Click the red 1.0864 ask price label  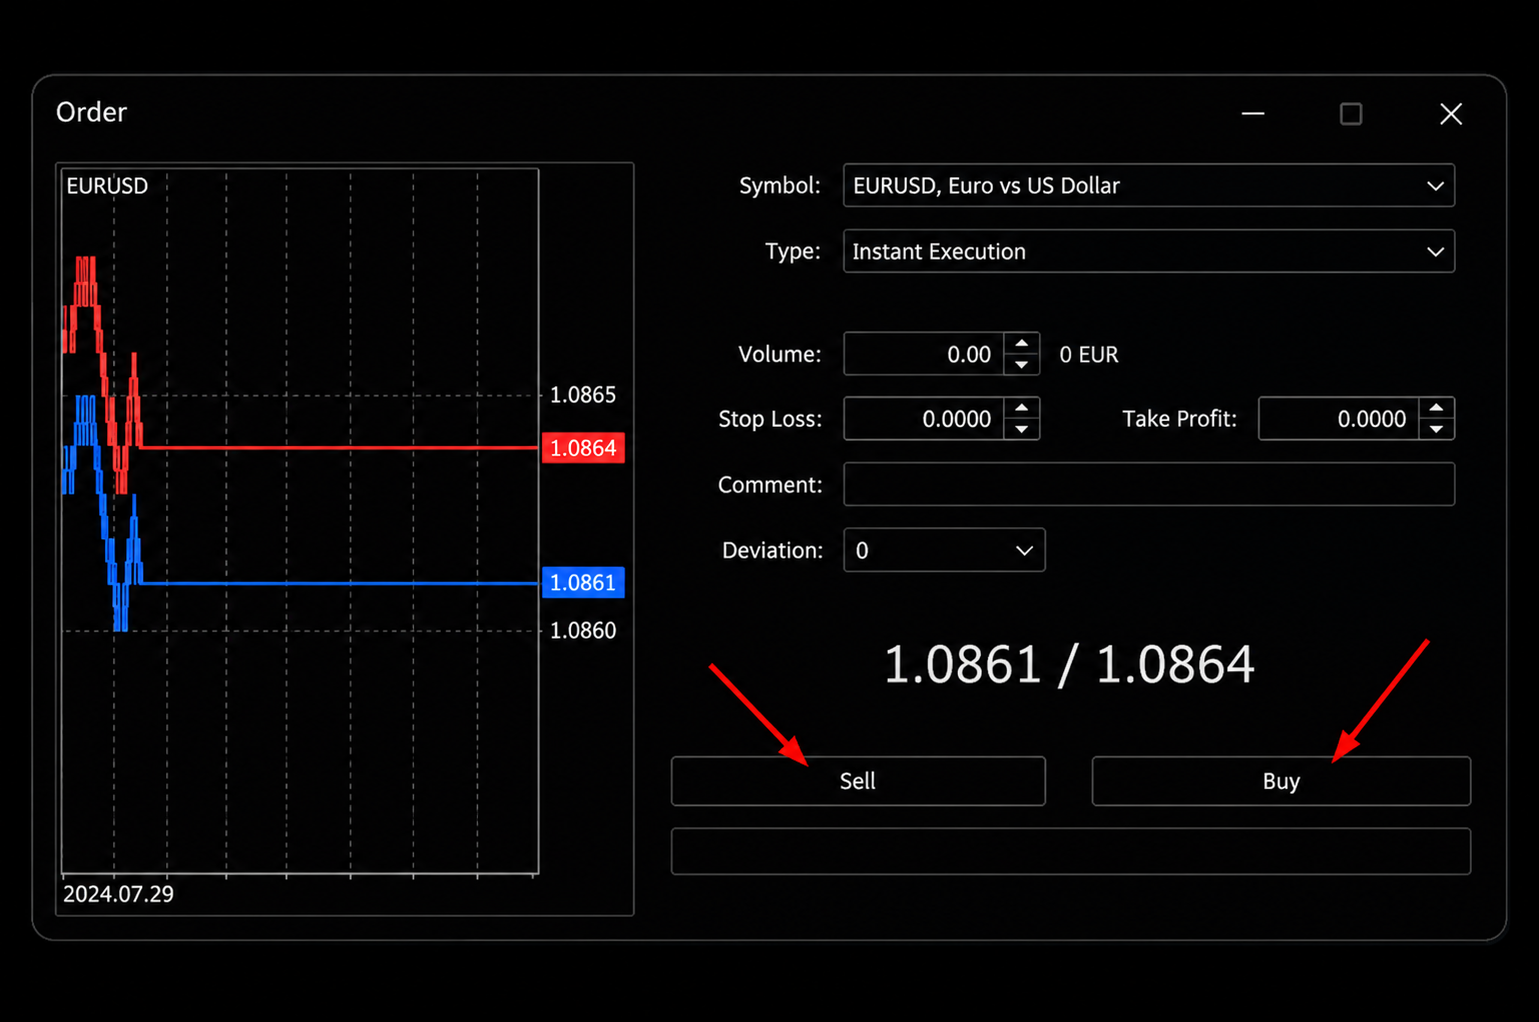(583, 448)
